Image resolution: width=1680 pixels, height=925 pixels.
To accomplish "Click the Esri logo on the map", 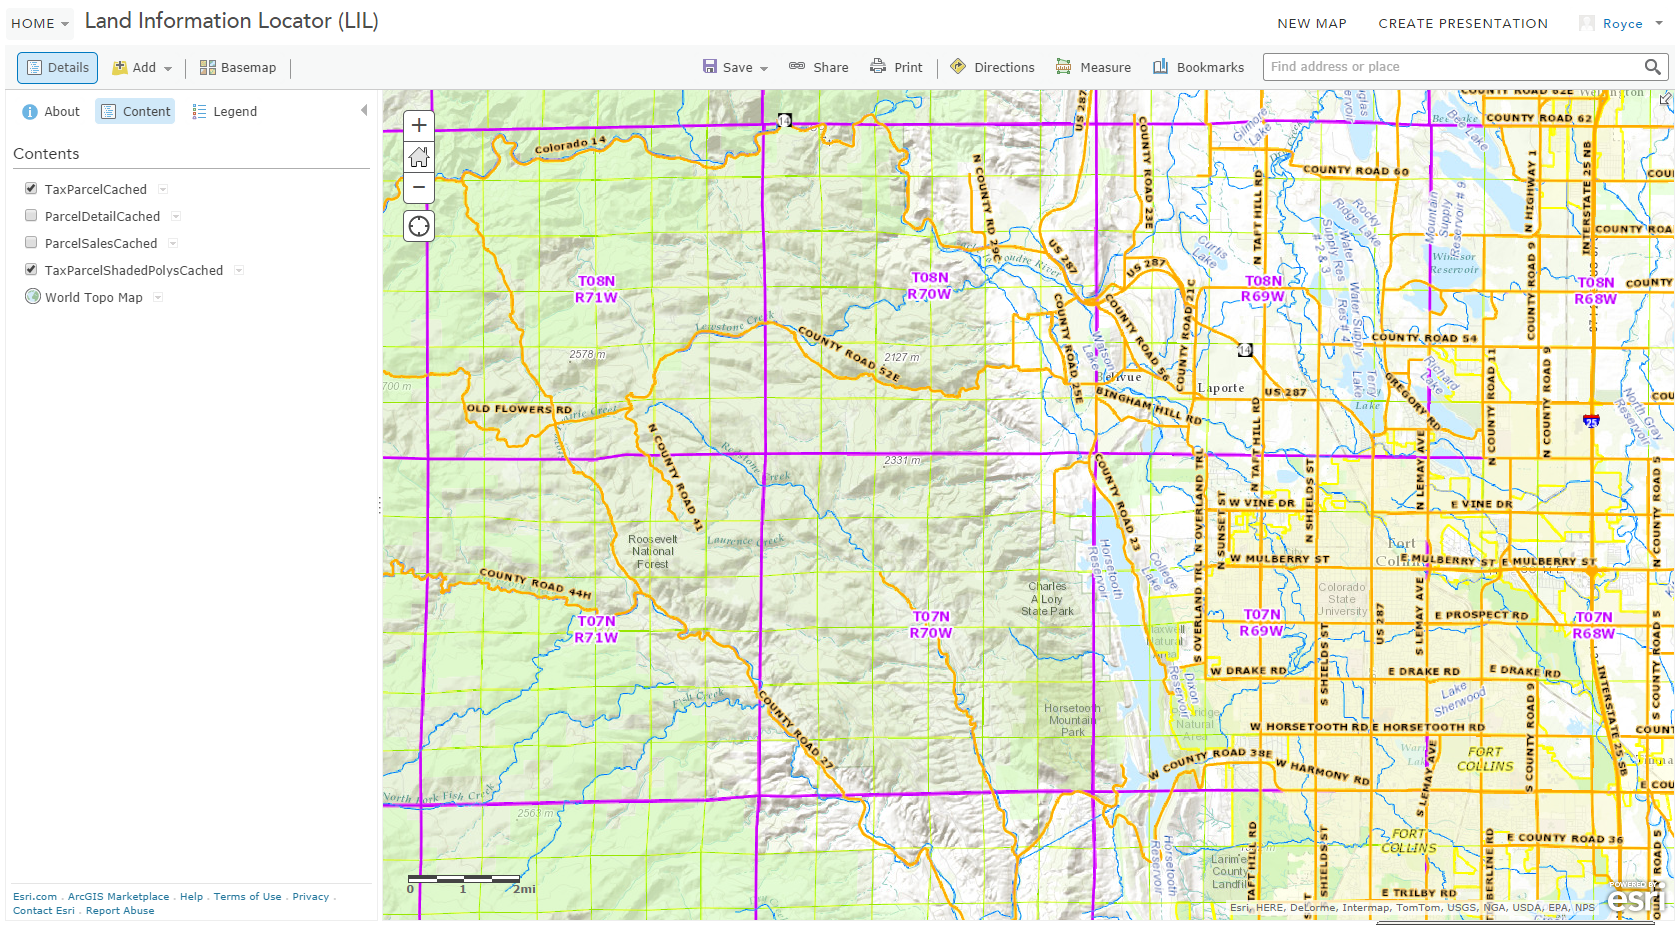I will point(1635,898).
